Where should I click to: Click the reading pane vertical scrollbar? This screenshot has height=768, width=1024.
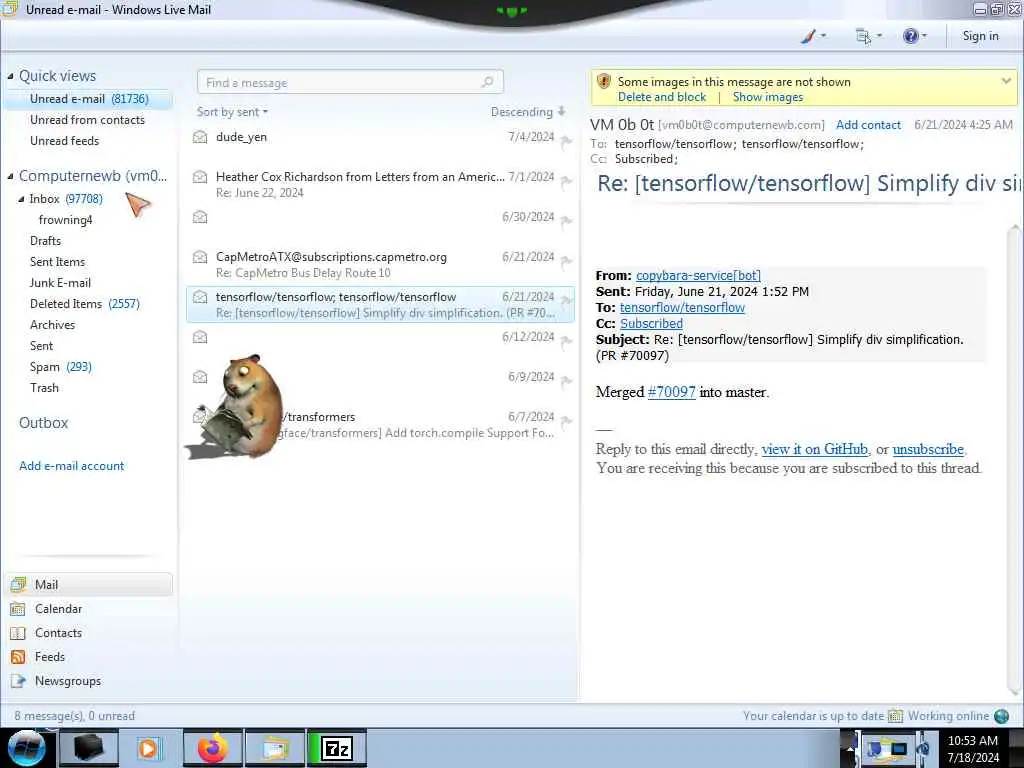pyautogui.click(x=1014, y=459)
